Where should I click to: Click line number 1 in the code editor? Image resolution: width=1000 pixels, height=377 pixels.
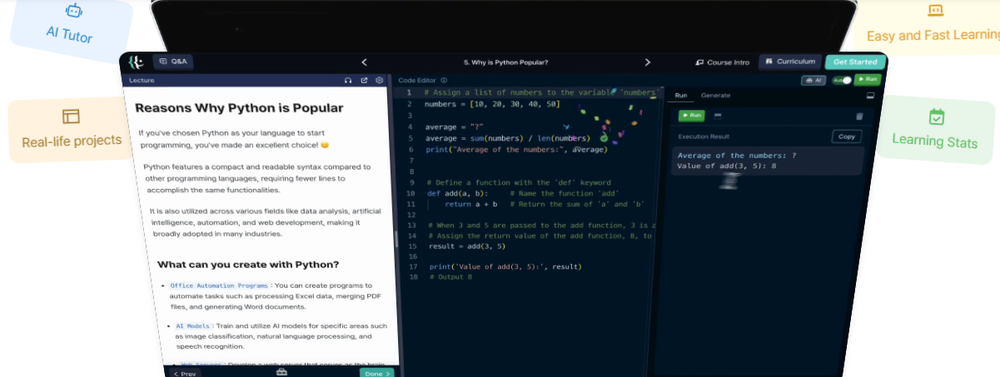click(x=409, y=92)
